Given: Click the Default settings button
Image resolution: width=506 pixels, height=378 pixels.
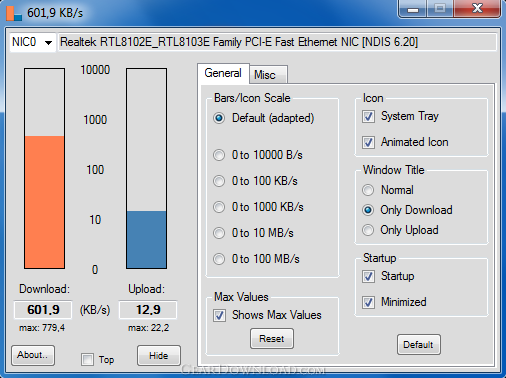Looking at the screenshot, I should tap(419, 344).
